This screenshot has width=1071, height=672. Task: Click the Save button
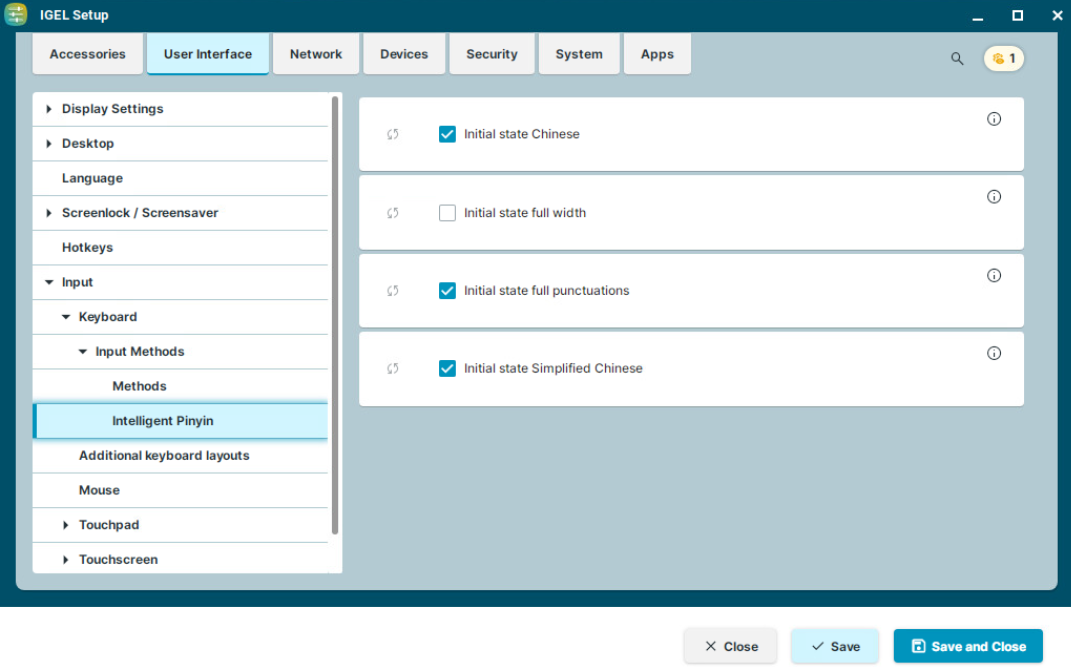pyautogui.click(x=834, y=647)
